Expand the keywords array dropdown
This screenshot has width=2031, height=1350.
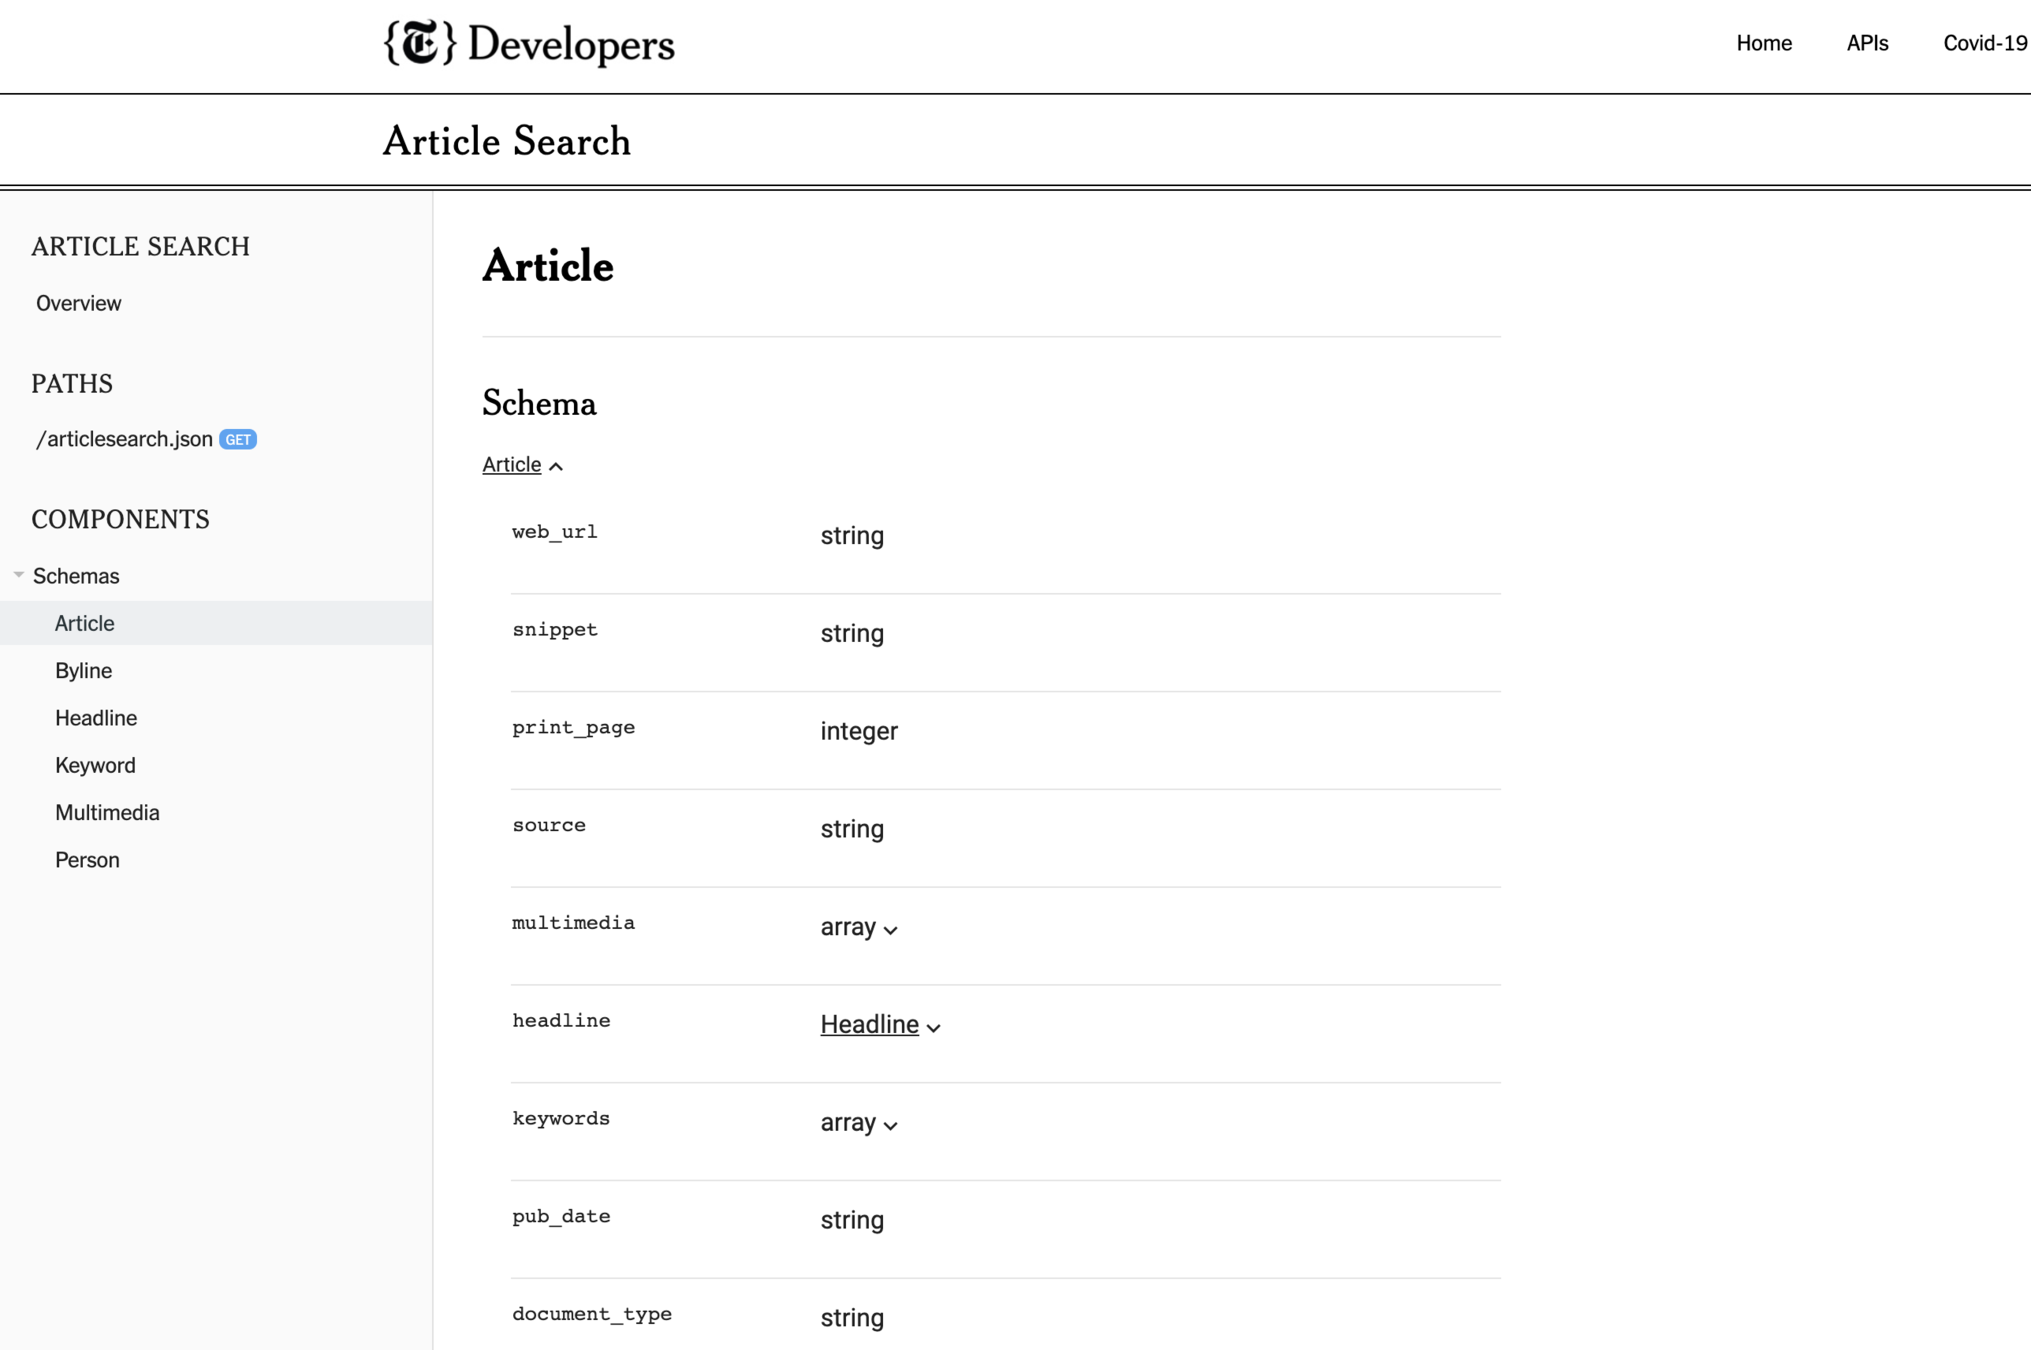click(890, 1125)
